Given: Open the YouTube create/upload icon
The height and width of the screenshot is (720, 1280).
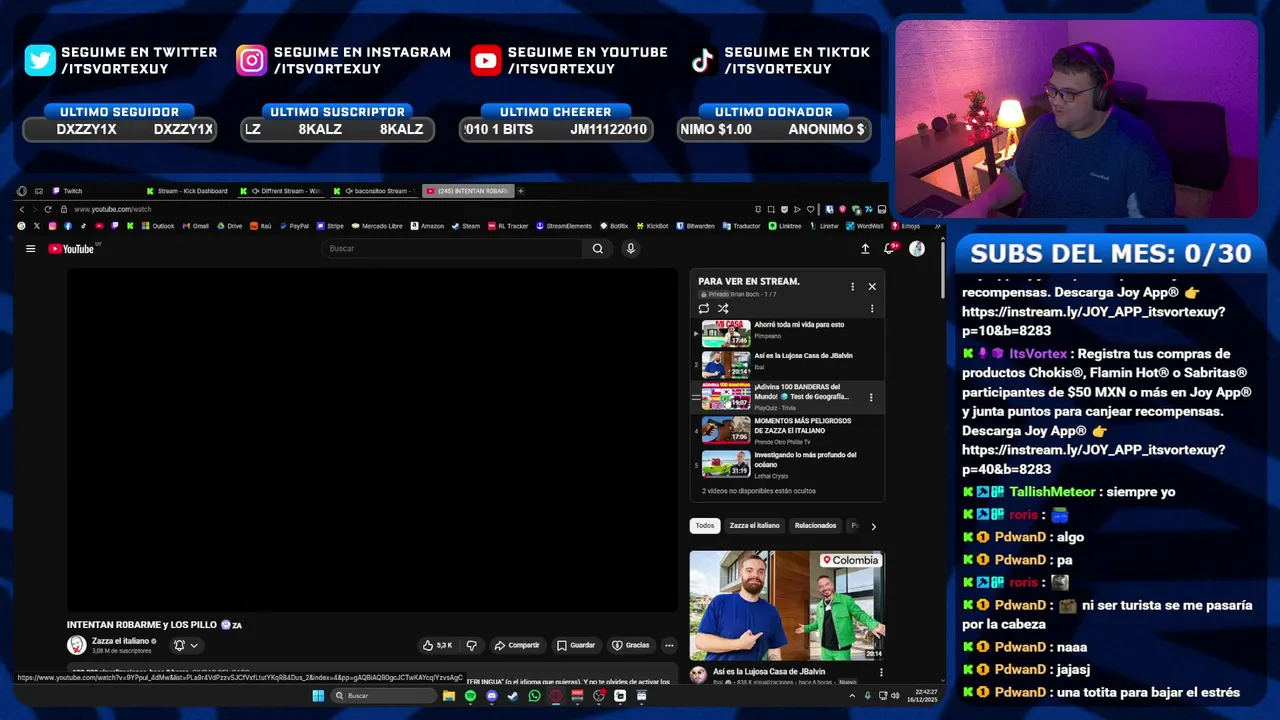Looking at the screenshot, I should [x=865, y=249].
